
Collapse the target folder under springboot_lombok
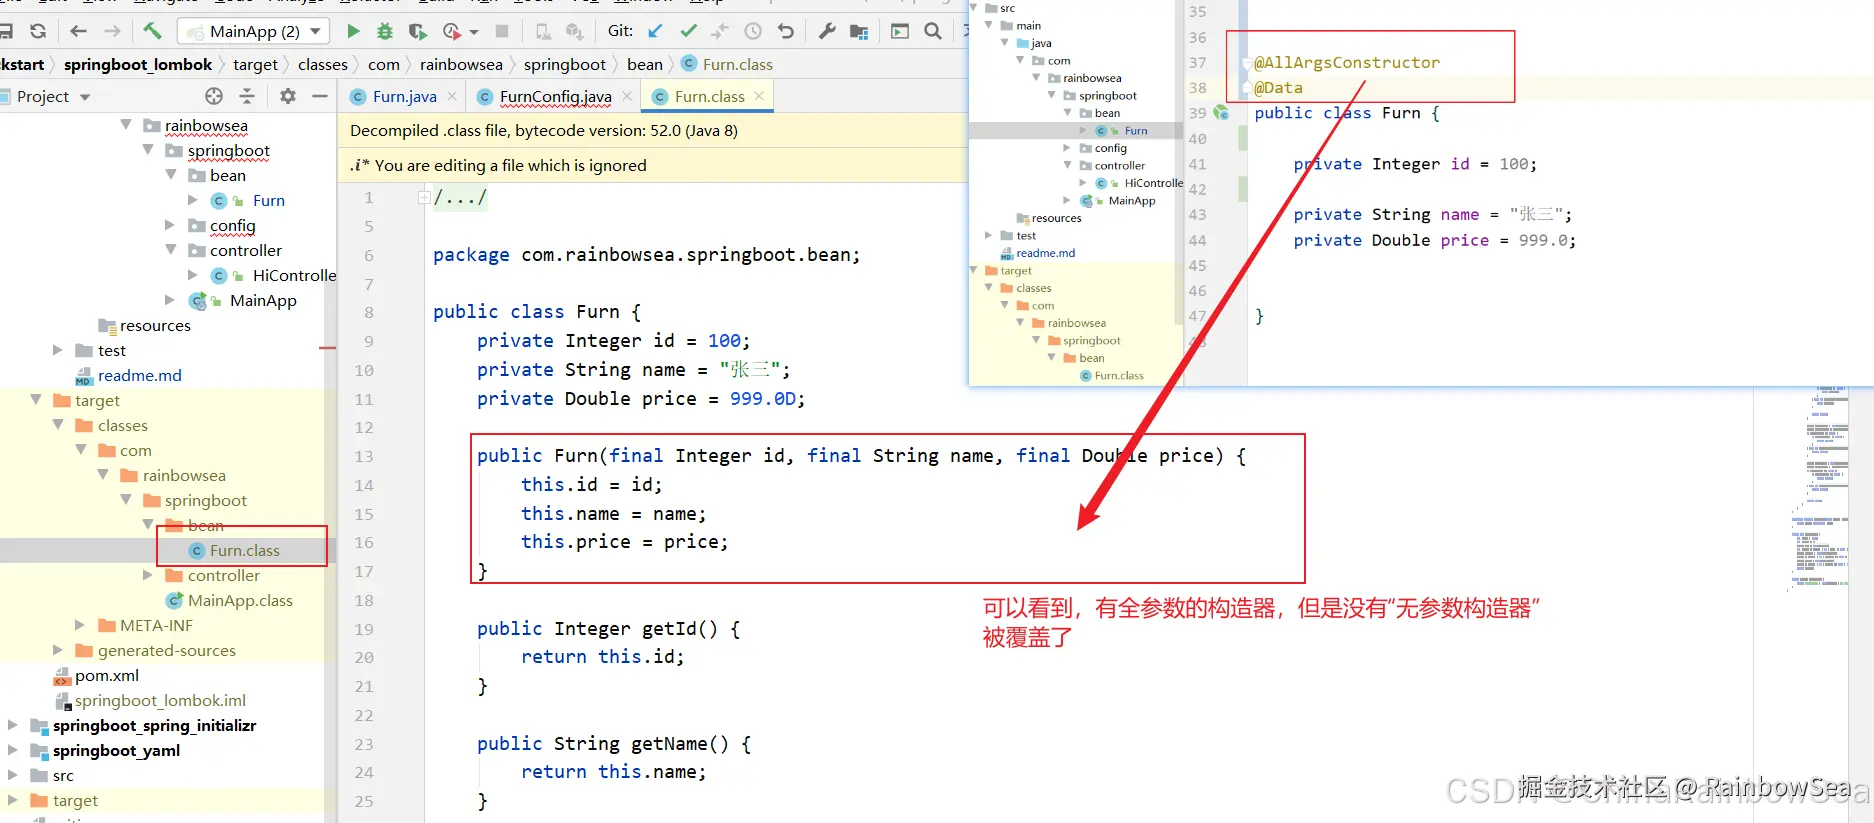36,400
